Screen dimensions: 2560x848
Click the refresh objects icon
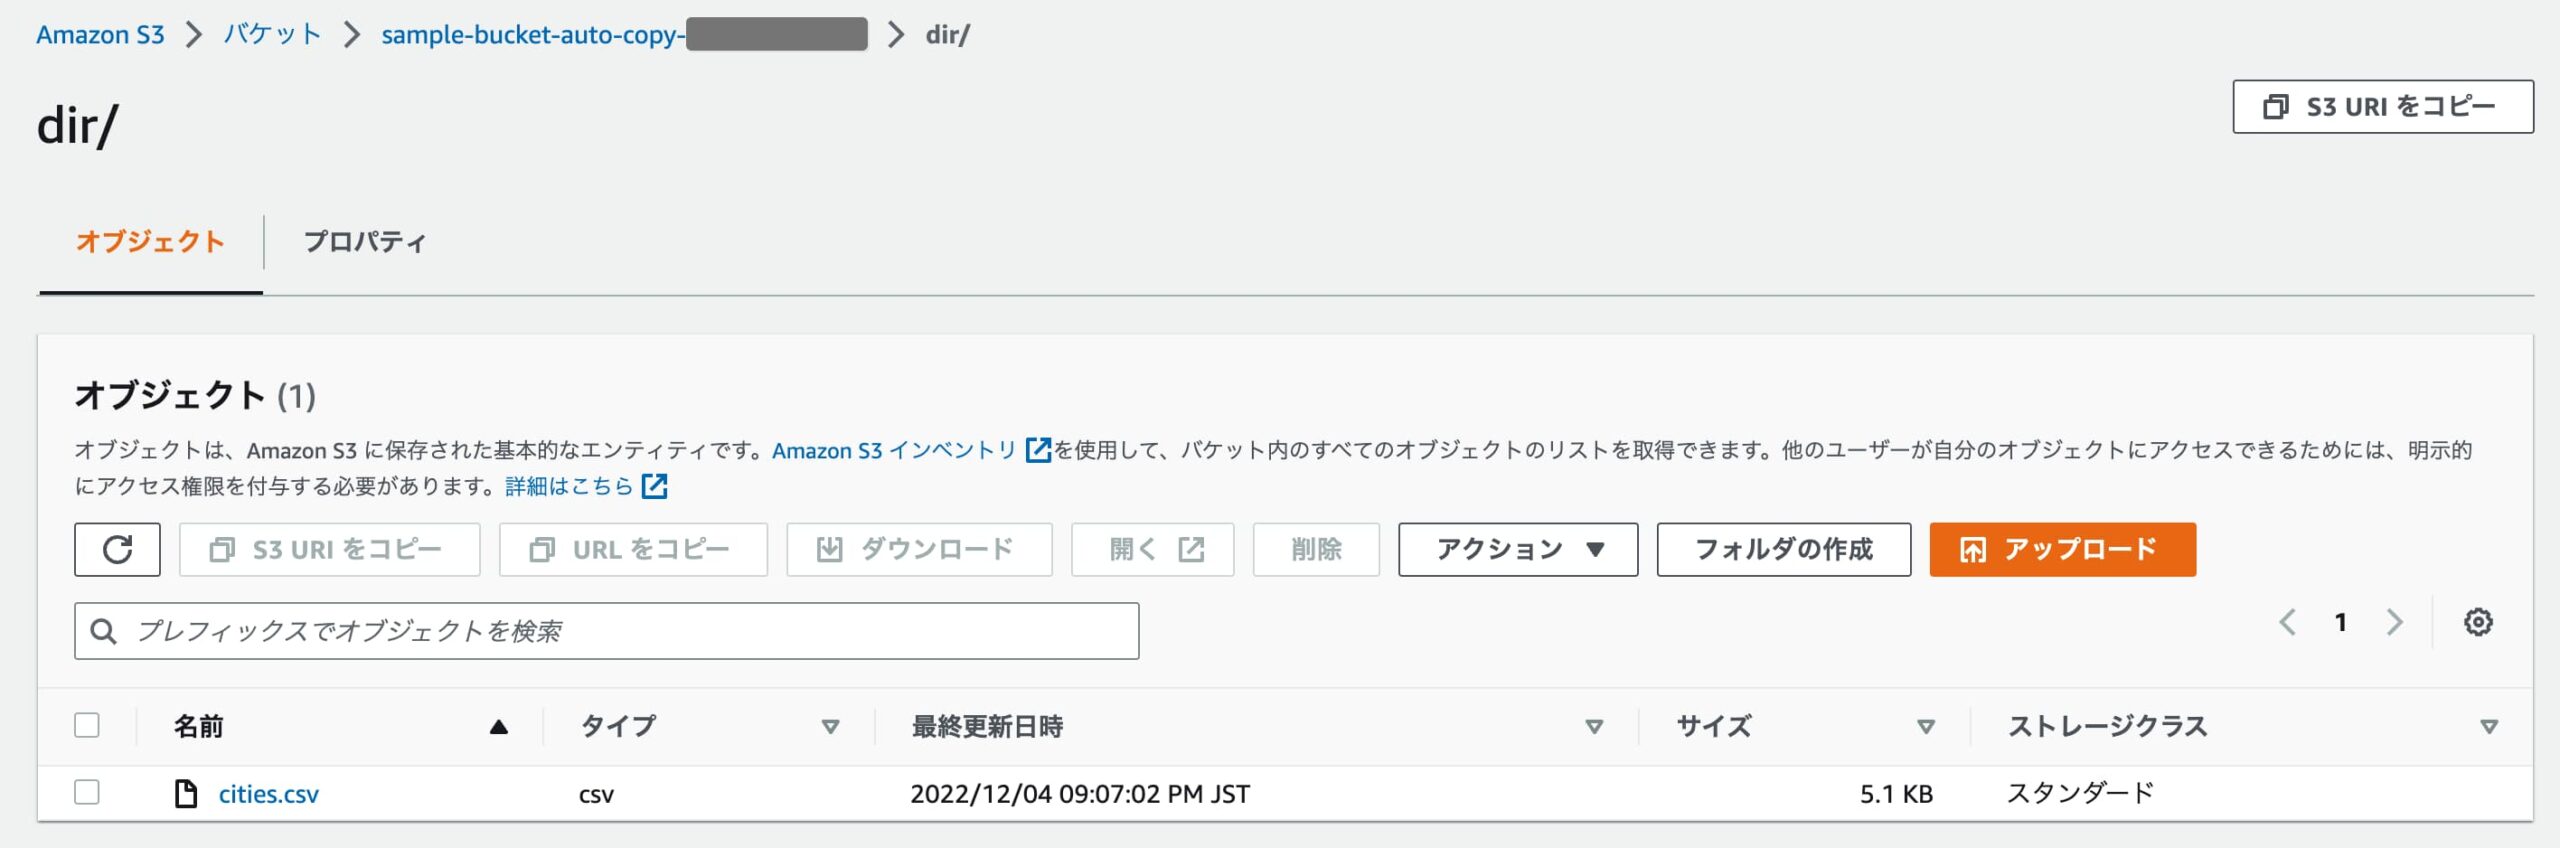click(118, 549)
